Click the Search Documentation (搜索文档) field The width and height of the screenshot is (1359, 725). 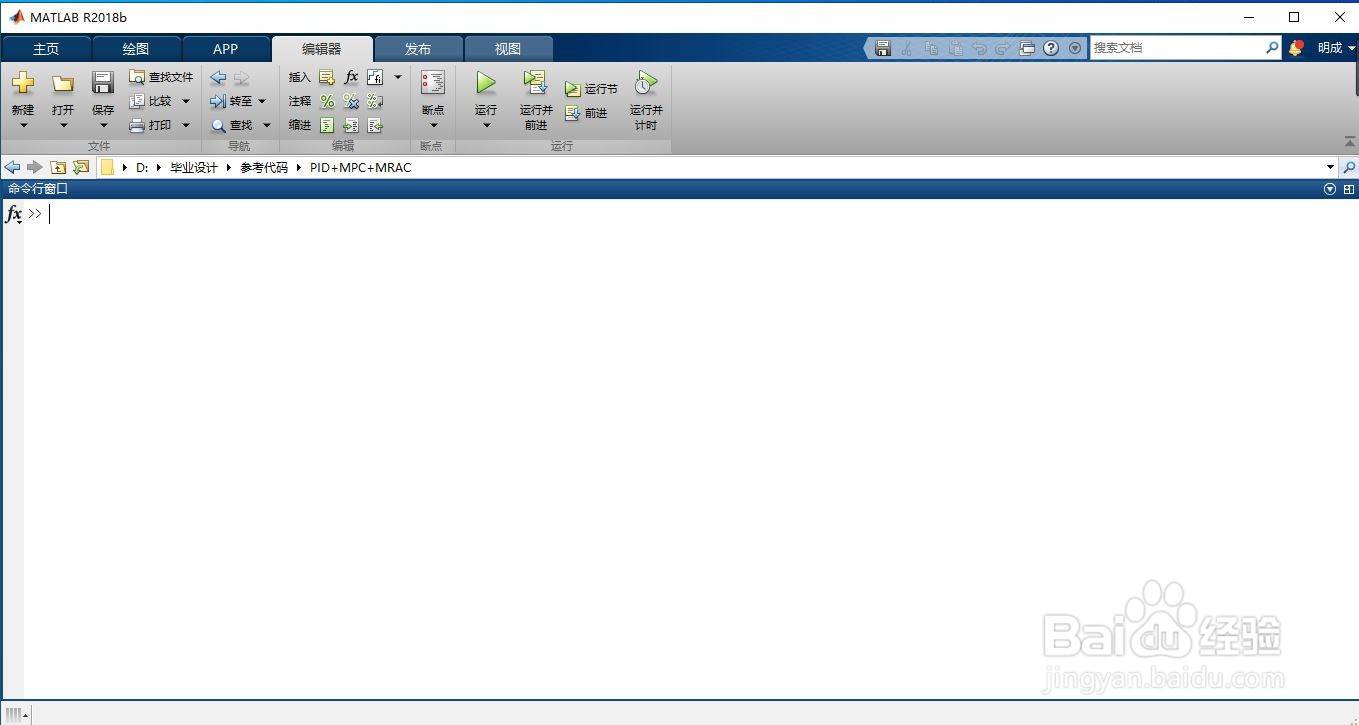1176,47
